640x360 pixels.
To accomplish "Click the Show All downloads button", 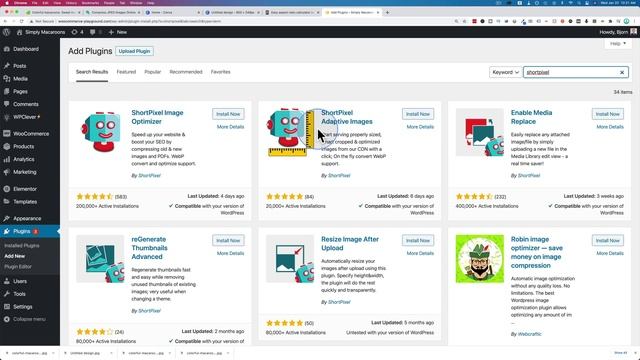I will pos(620,353).
